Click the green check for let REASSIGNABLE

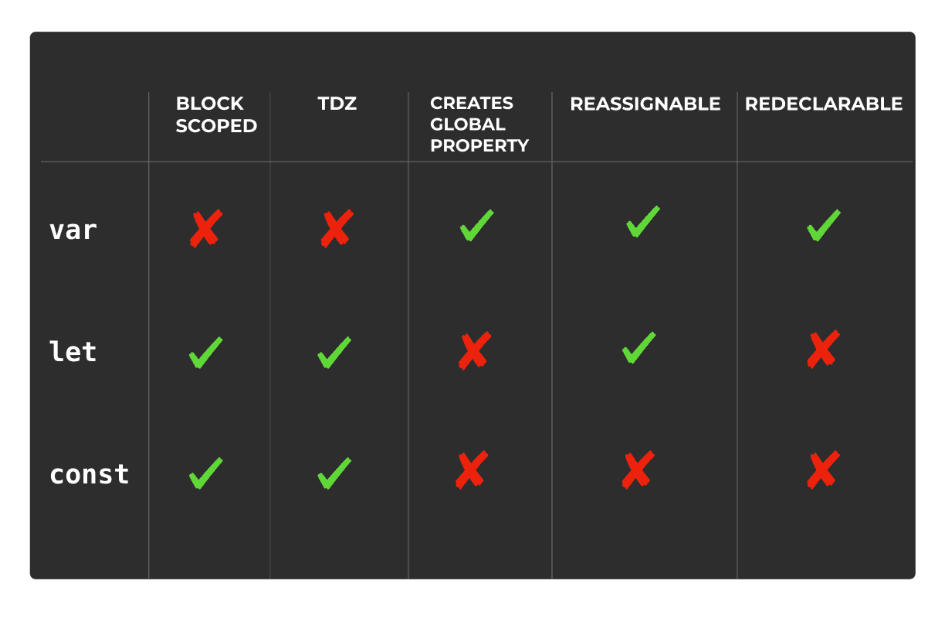[x=639, y=348]
